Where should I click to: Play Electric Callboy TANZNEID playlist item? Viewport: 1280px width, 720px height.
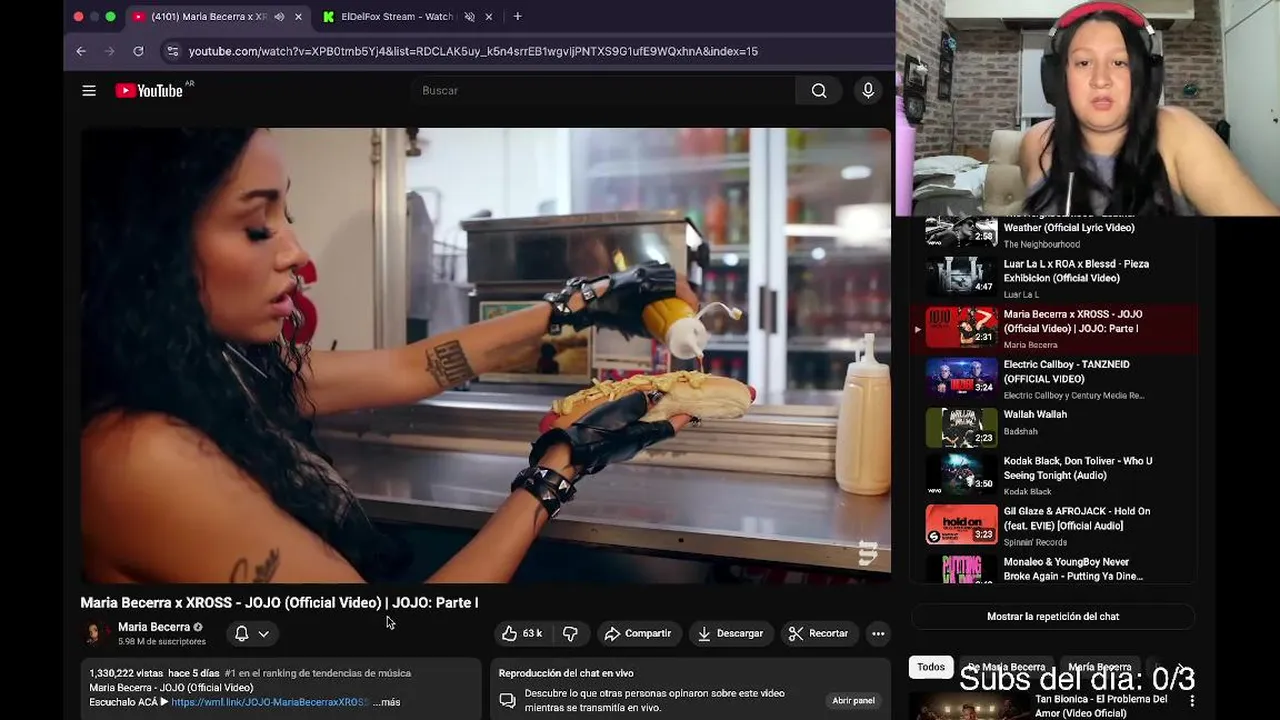click(x=1053, y=379)
